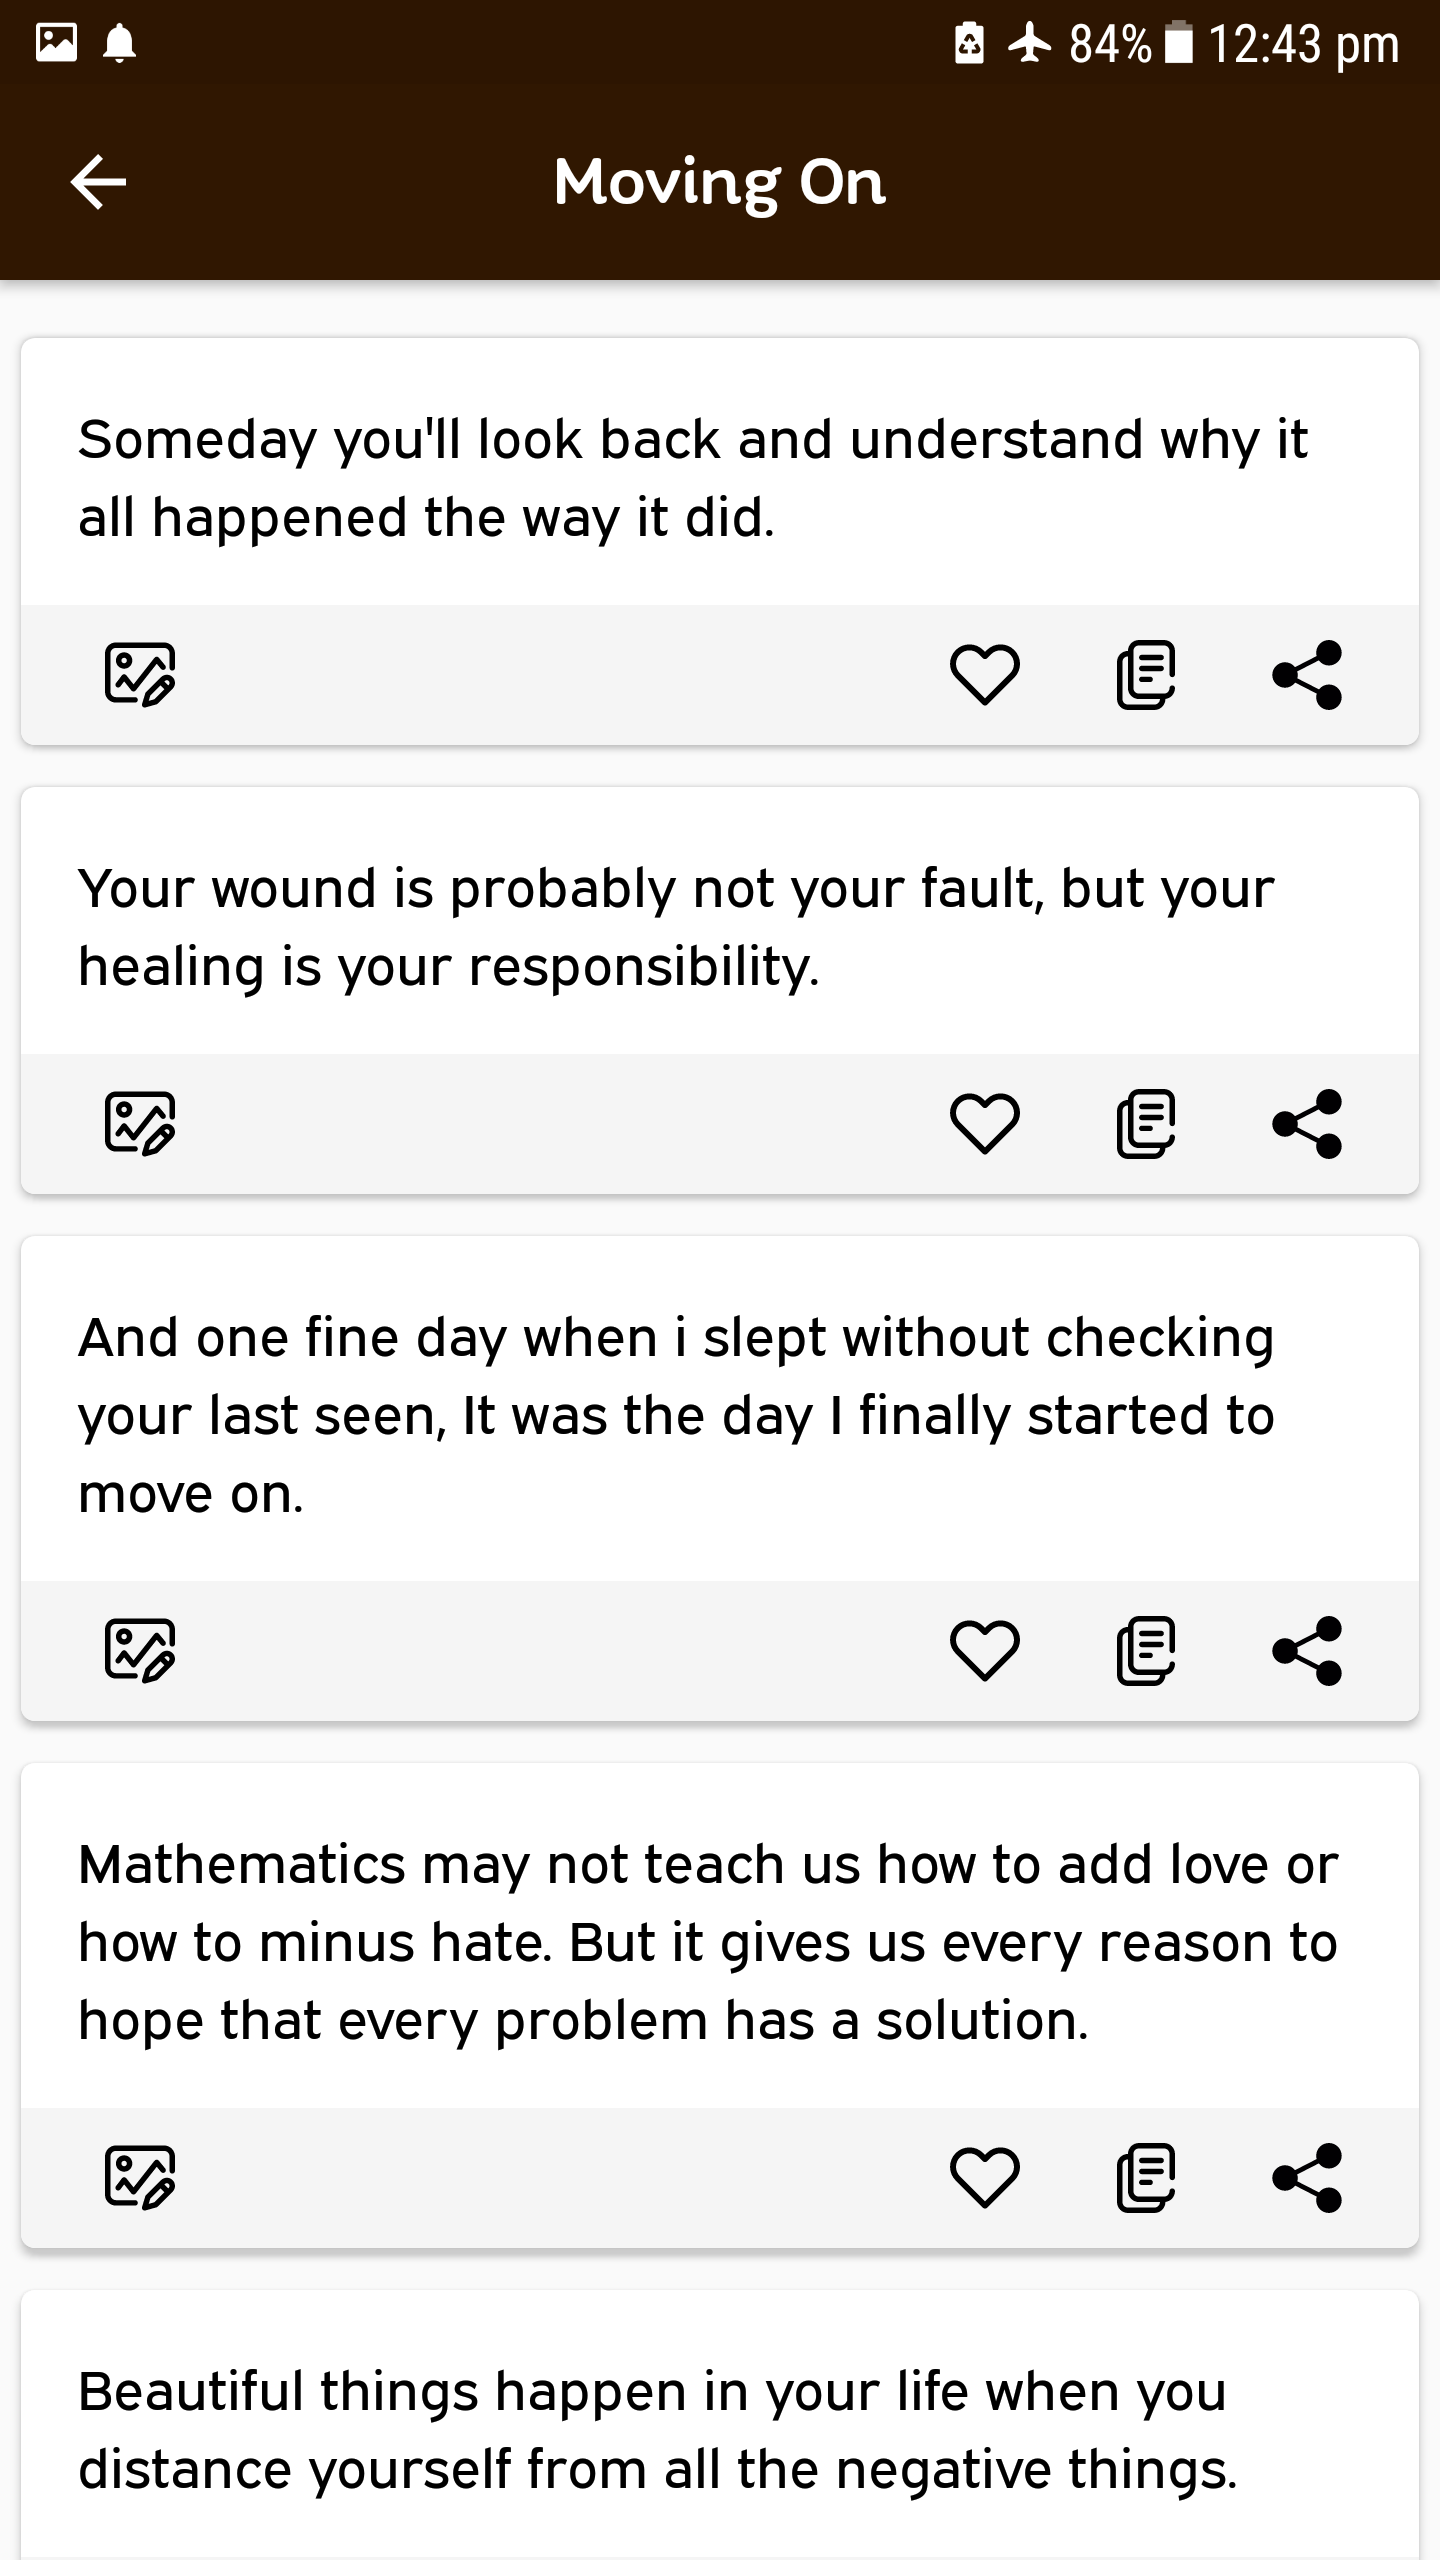Image resolution: width=1440 pixels, height=2560 pixels.
Task: Tap the 'Mathematics may not teach us' quote text
Action: pyautogui.click(x=708, y=1943)
